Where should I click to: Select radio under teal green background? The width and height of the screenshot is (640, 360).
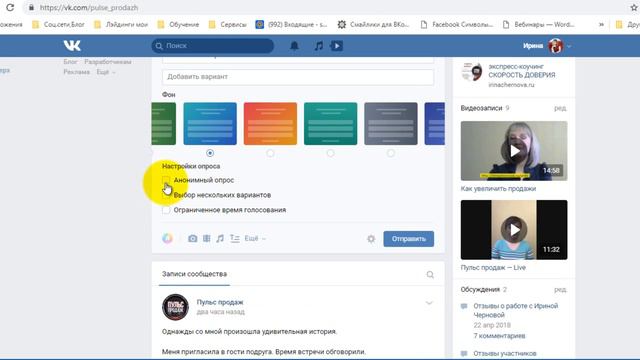(331, 153)
